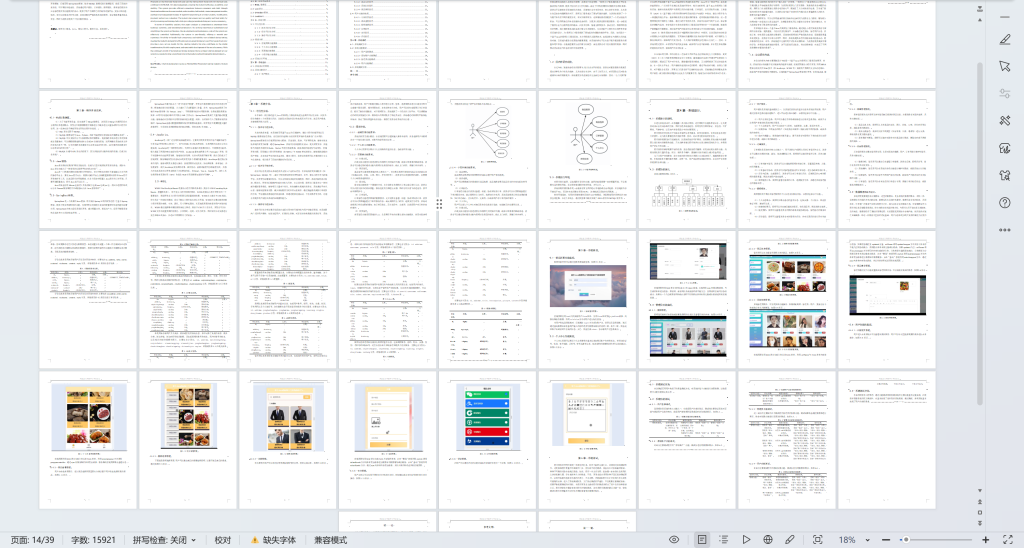Image resolution: width=1024 pixels, height=548 pixels.
Task: Open the help question mark icon
Action: click(1004, 203)
